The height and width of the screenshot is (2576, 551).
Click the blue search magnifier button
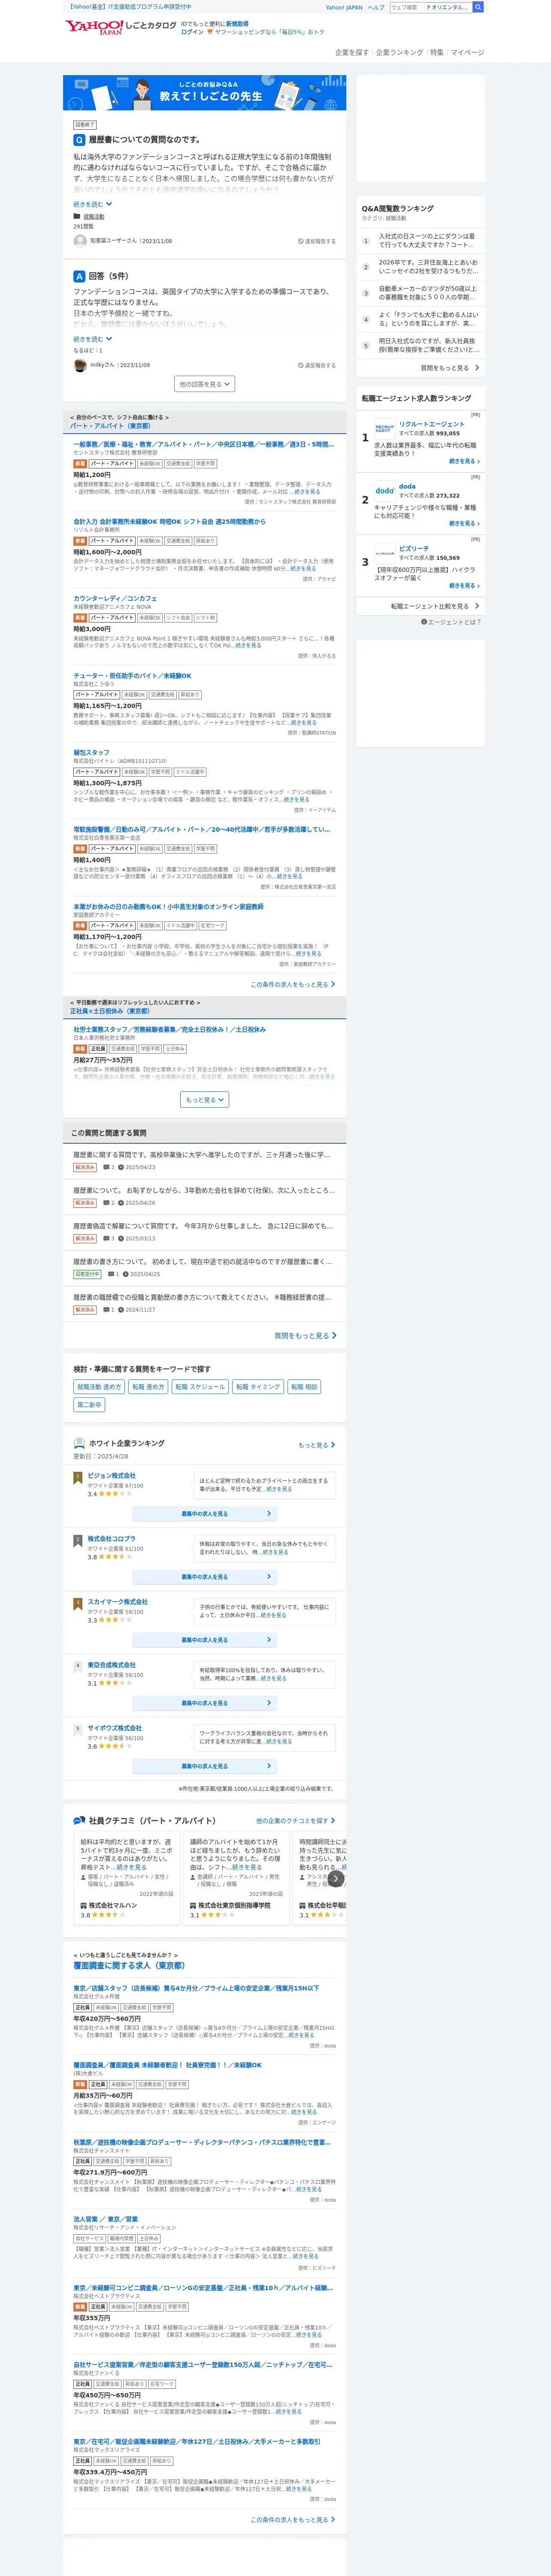[x=478, y=7]
